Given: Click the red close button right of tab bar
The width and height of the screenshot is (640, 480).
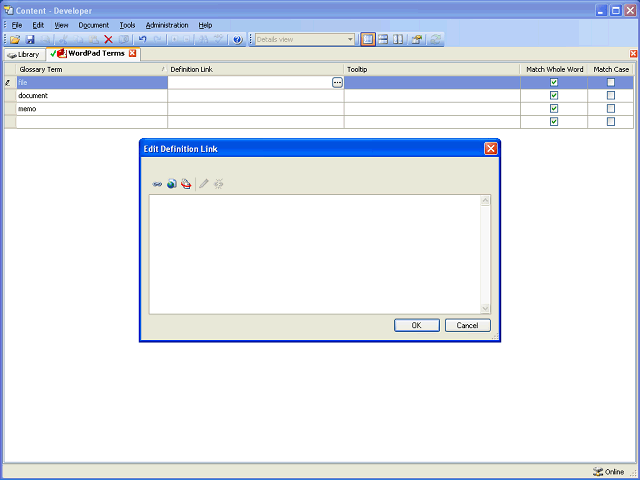Looking at the screenshot, I should 633,53.
